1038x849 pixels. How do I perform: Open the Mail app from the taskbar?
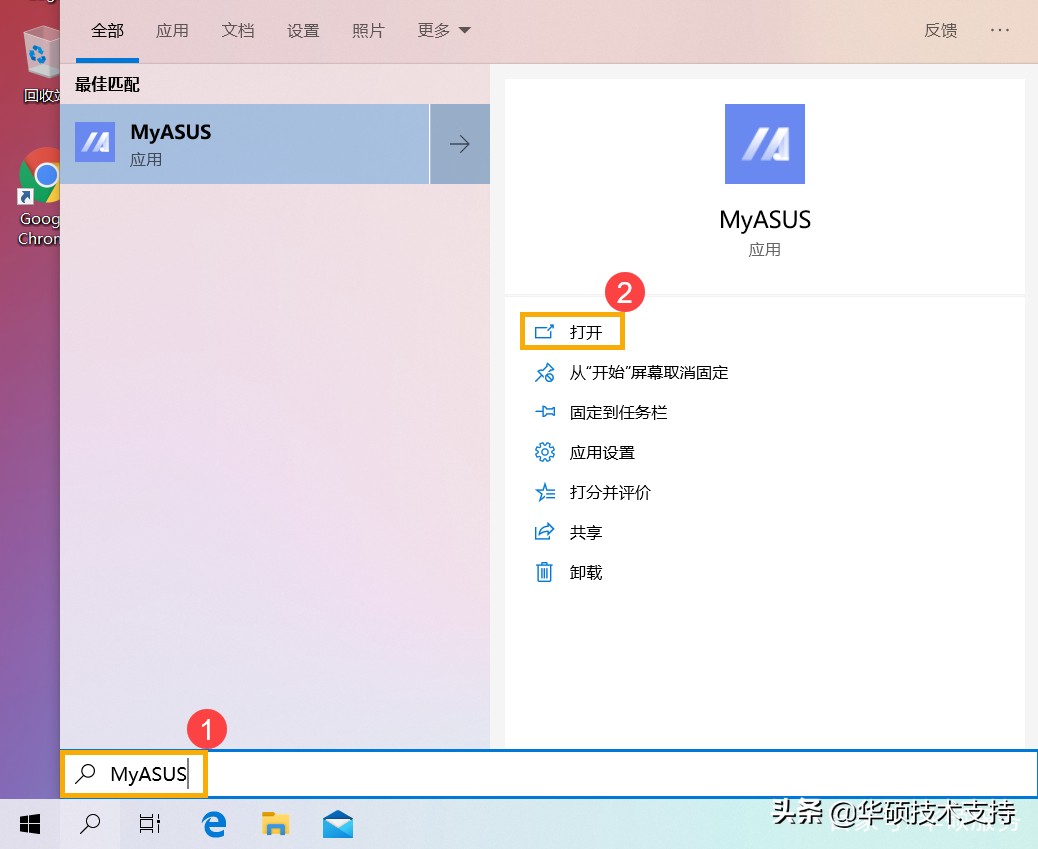(x=337, y=823)
